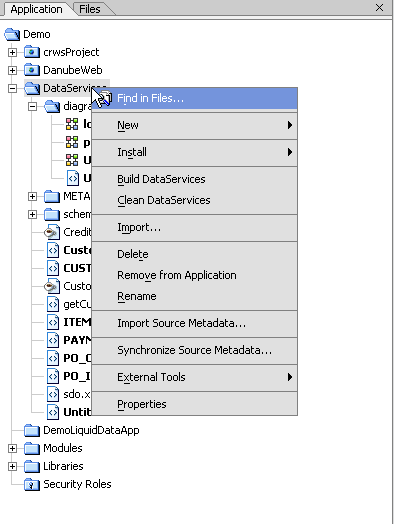Image resolution: width=394 pixels, height=524 pixels.
Task: Click the DemoLiquidDataApp folder icon
Action: [x=32, y=430]
